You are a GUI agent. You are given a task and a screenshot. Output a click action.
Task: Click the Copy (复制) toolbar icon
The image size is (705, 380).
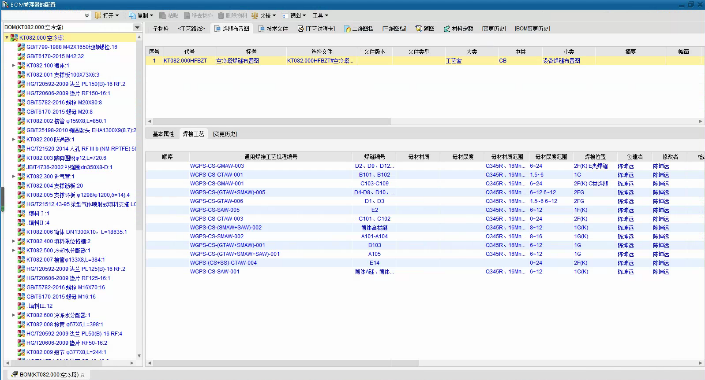[132, 15]
